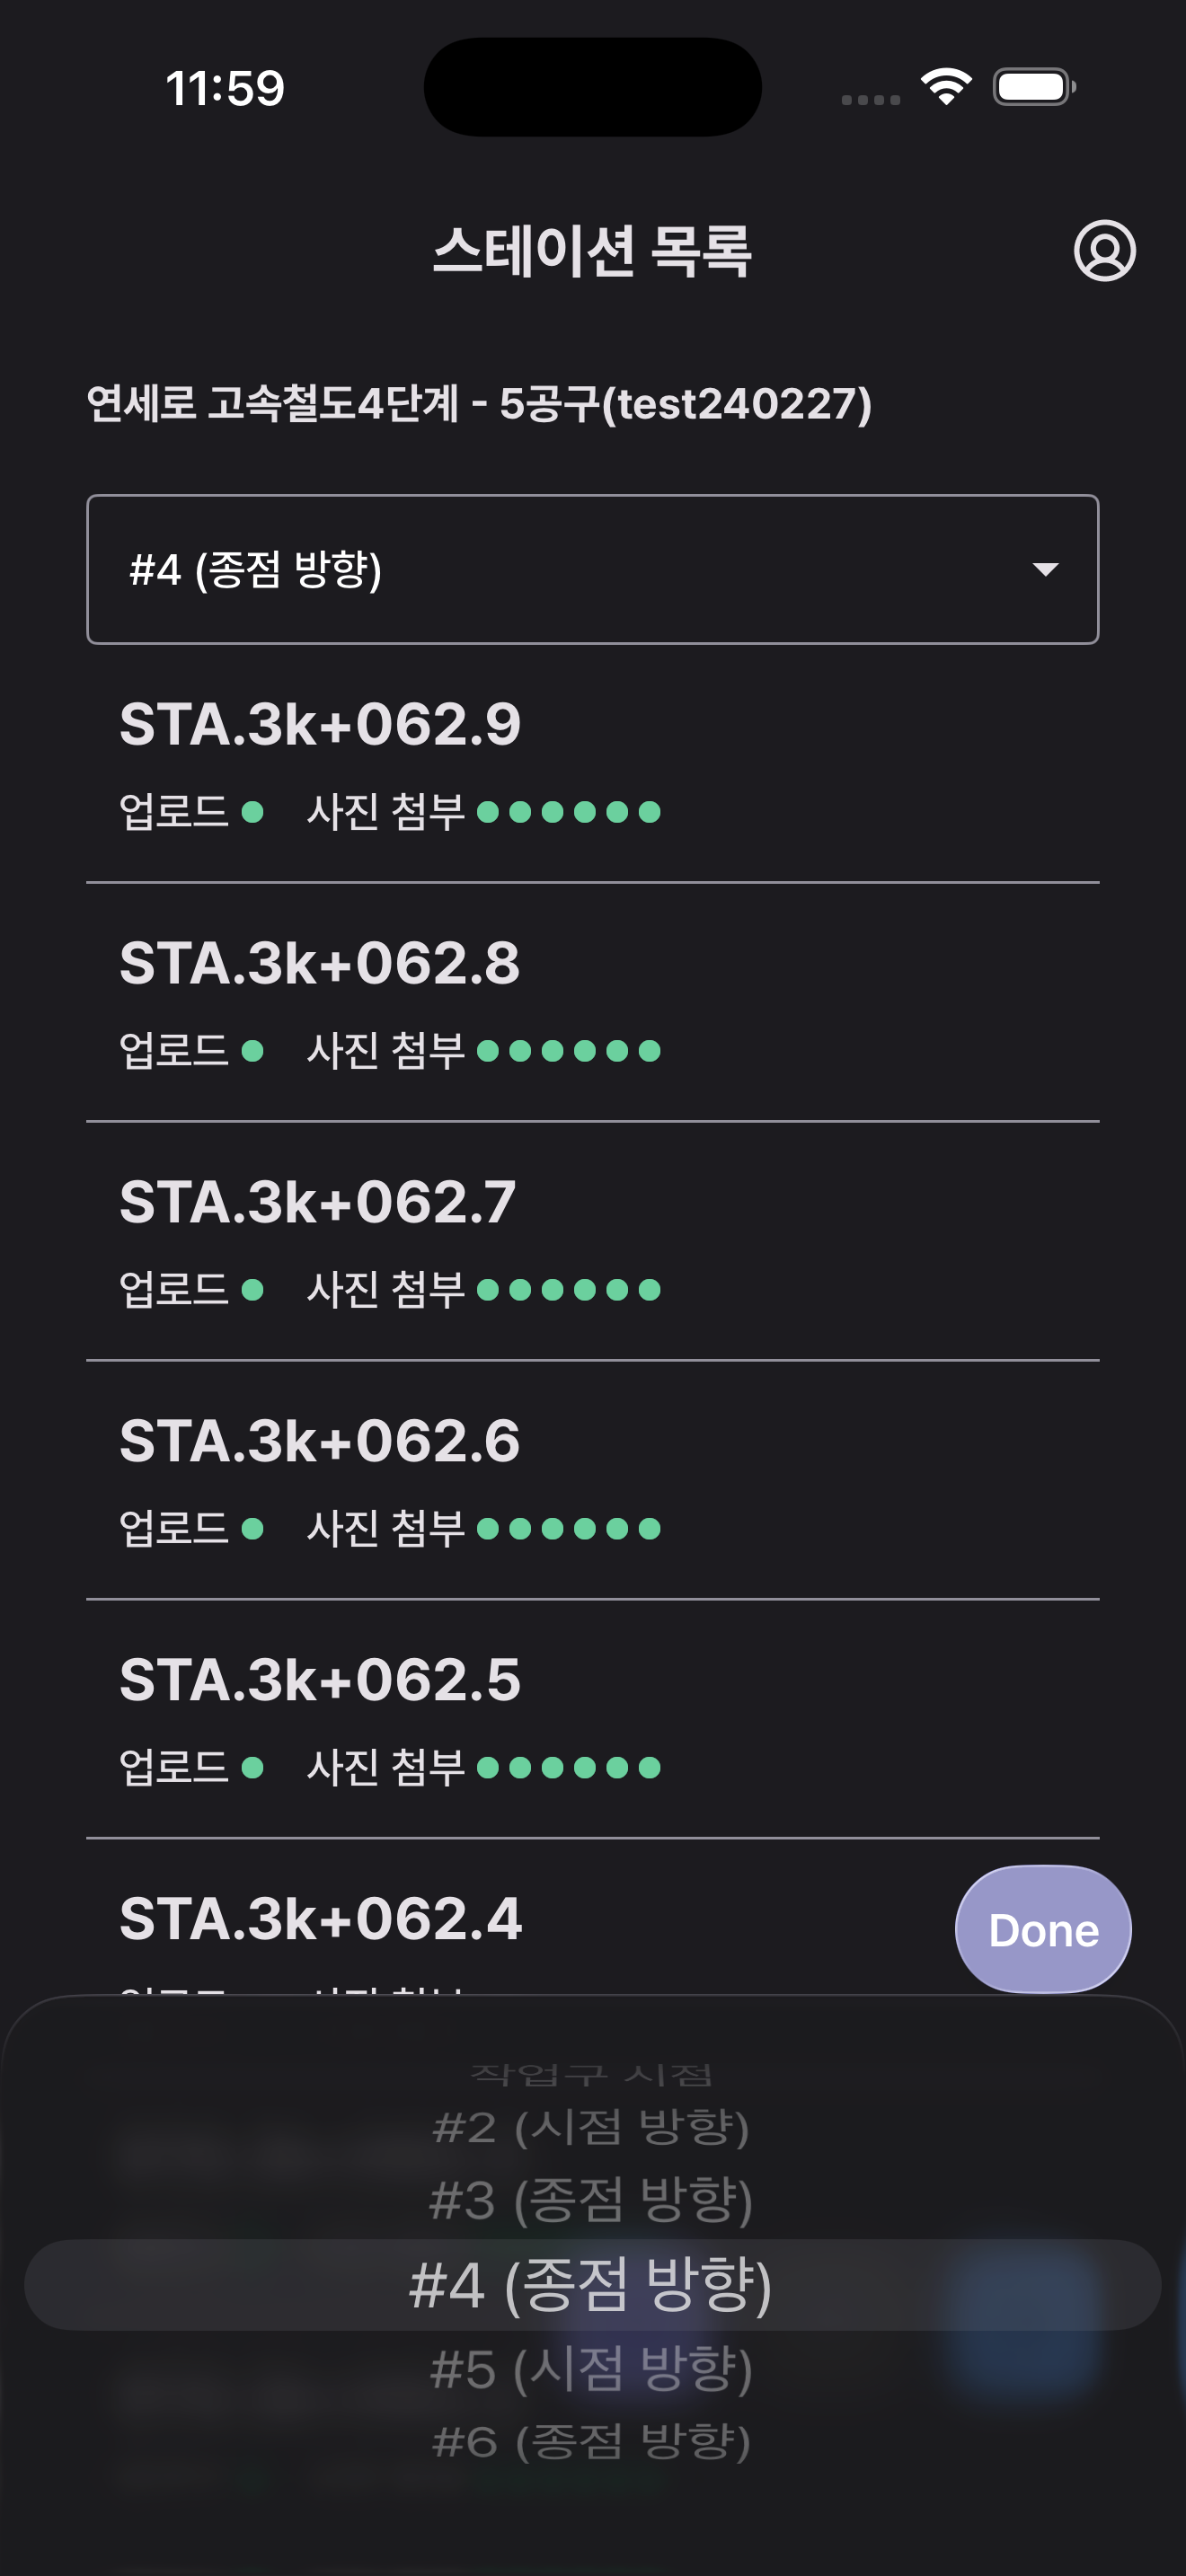1186x2576 pixels.
Task: Click upload status dot for STA.3k+062.7
Action: 253,1289
